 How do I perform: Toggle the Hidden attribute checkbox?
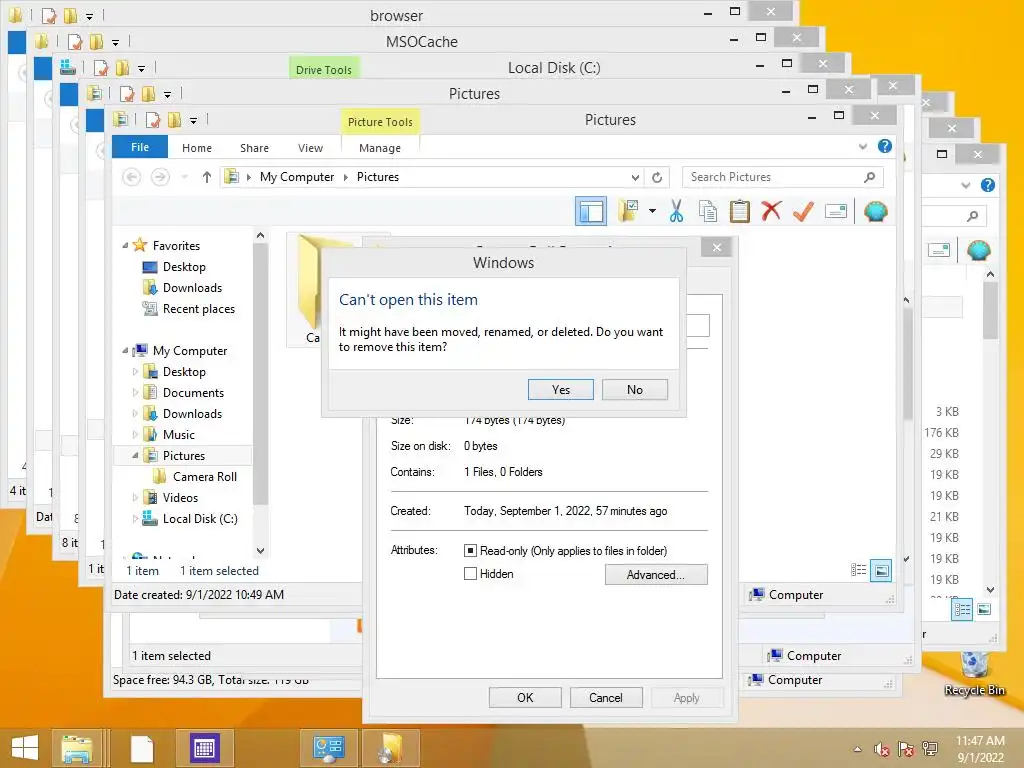[x=470, y=573]
